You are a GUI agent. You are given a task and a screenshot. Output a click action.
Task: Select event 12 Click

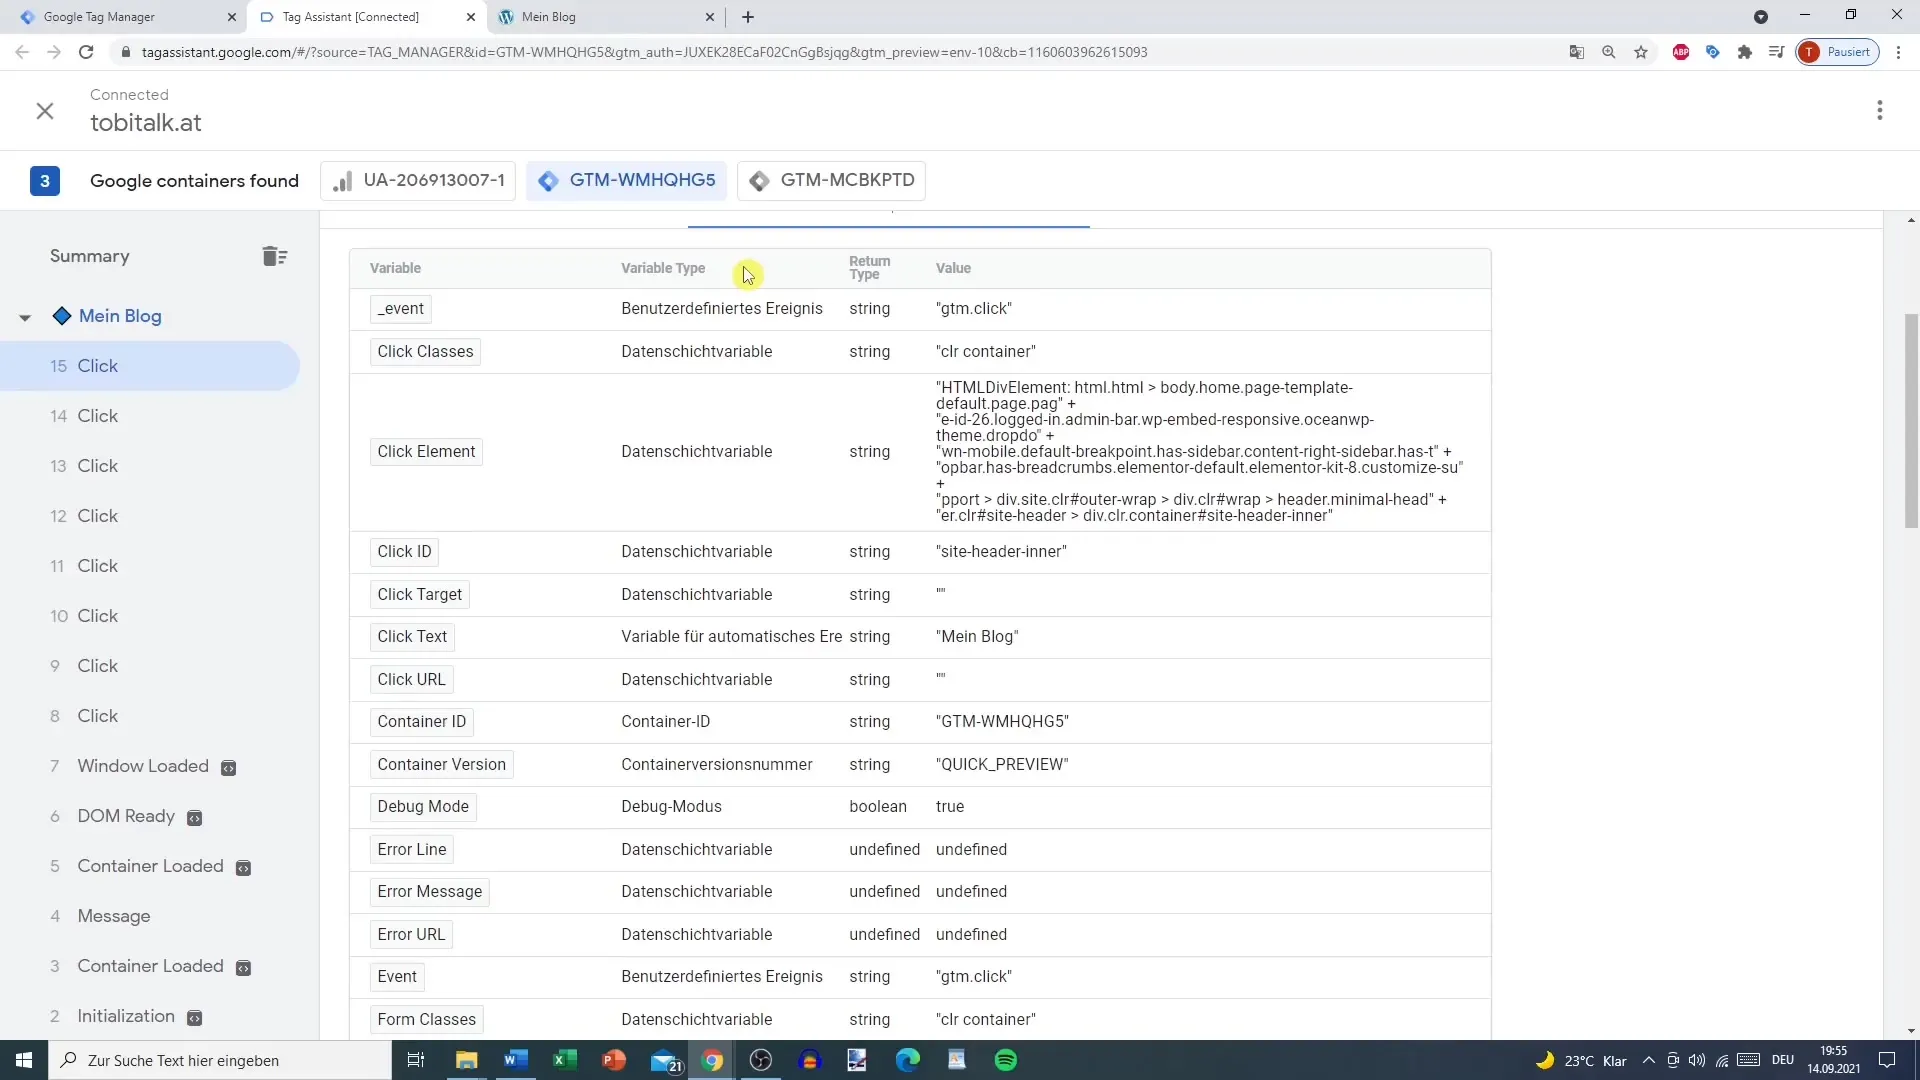pos(150,516)
